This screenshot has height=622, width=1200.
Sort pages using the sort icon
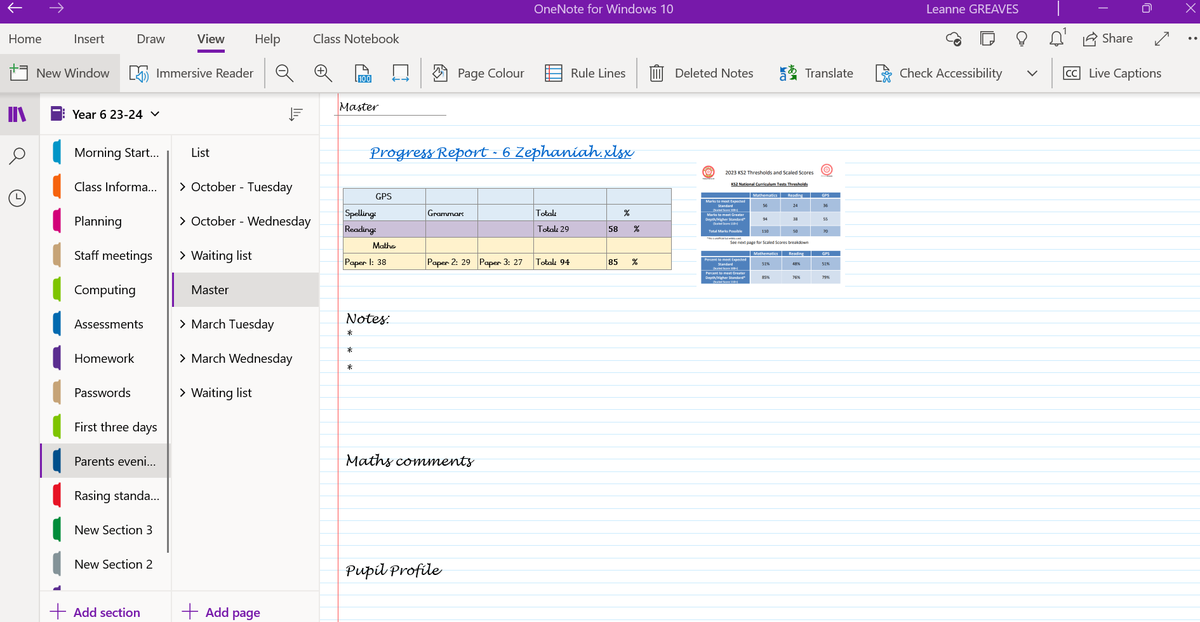[295, 115]
